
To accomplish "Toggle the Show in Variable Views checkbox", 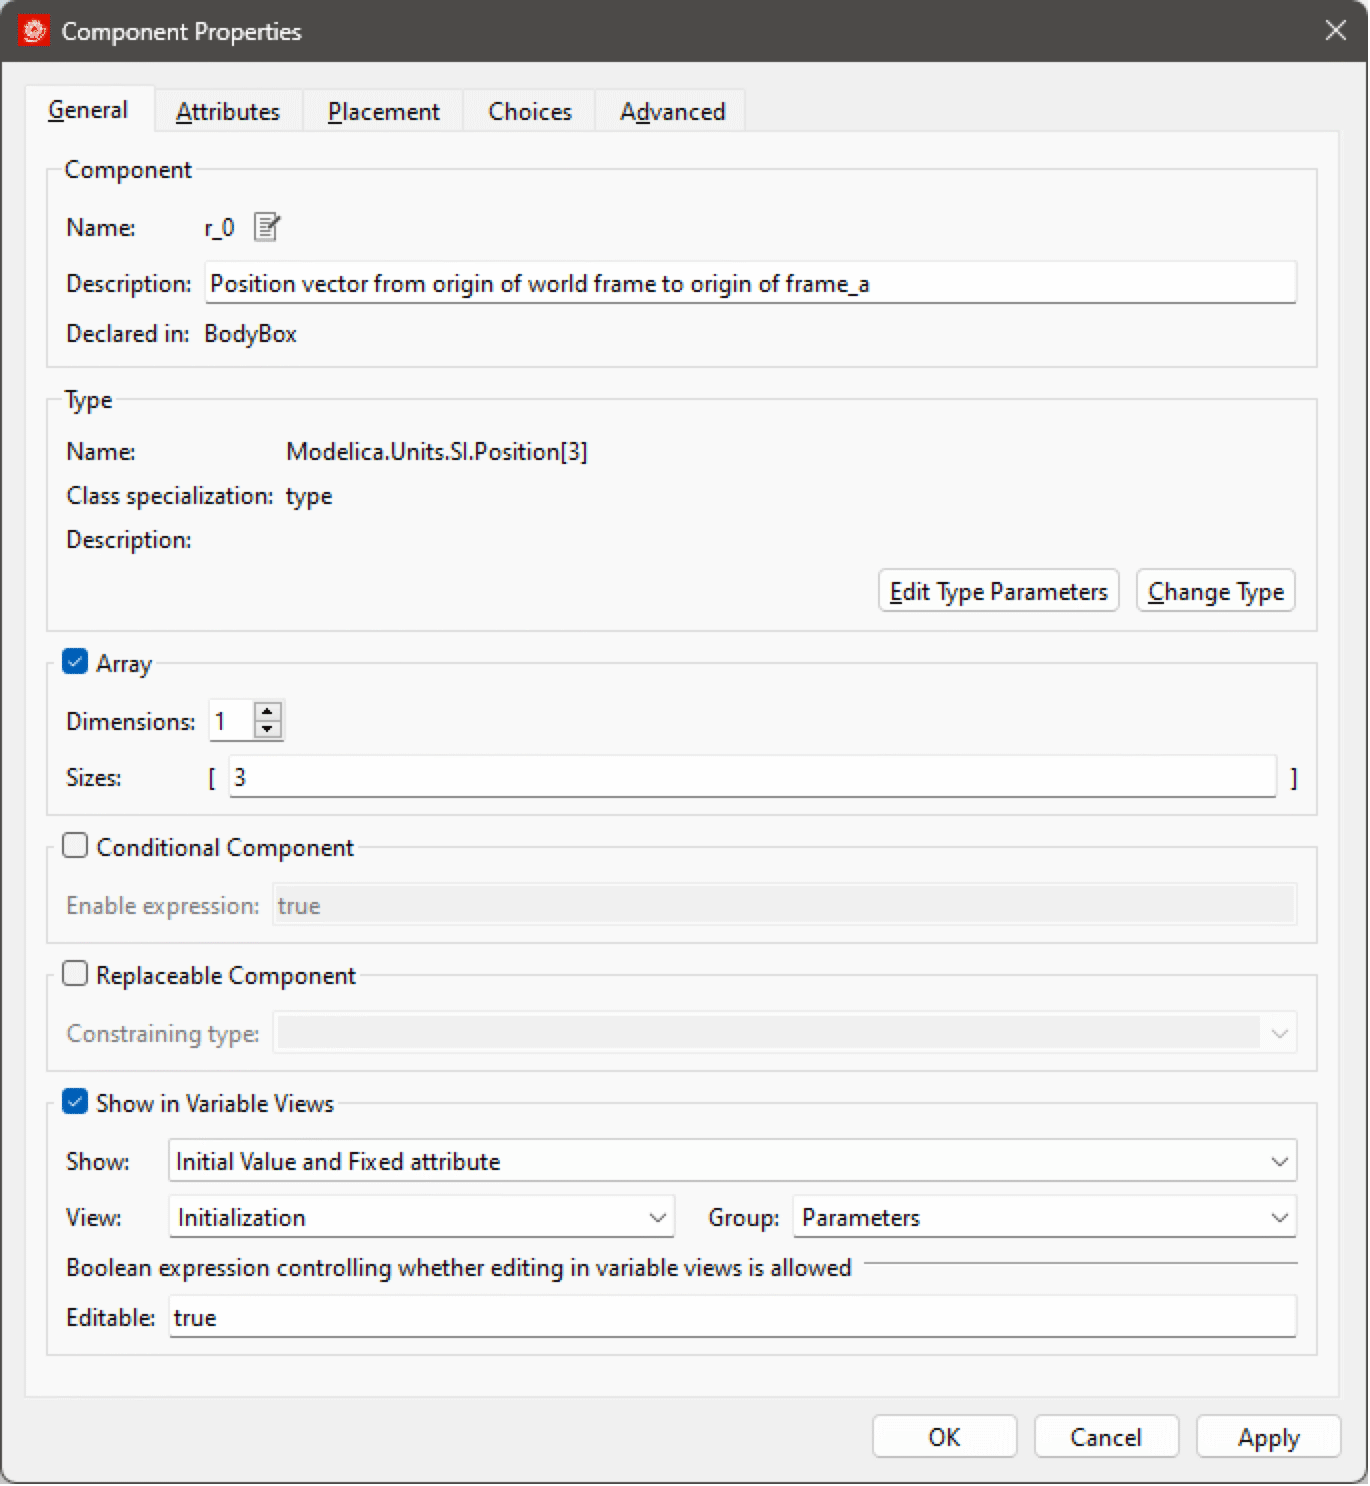I will click(x=75, y=1102).
